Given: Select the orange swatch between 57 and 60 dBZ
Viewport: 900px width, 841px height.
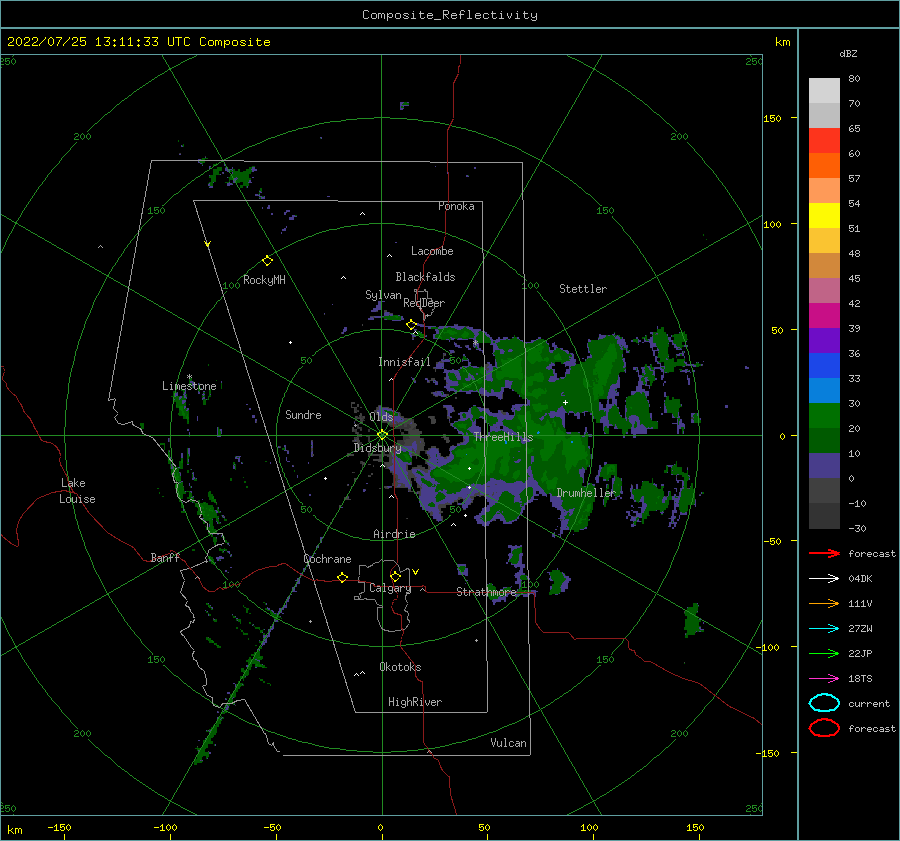Looking at the screenshot, I should [824, 166].
